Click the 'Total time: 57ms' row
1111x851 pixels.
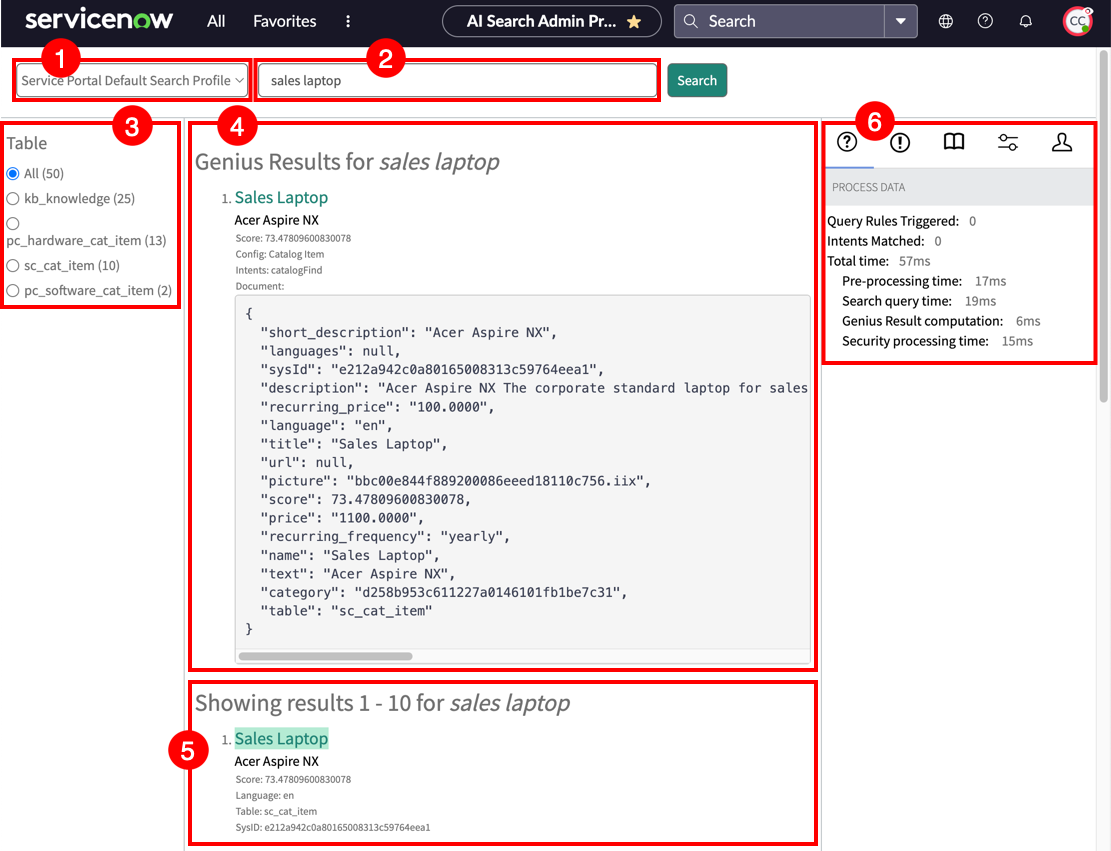tap(879, 261)
